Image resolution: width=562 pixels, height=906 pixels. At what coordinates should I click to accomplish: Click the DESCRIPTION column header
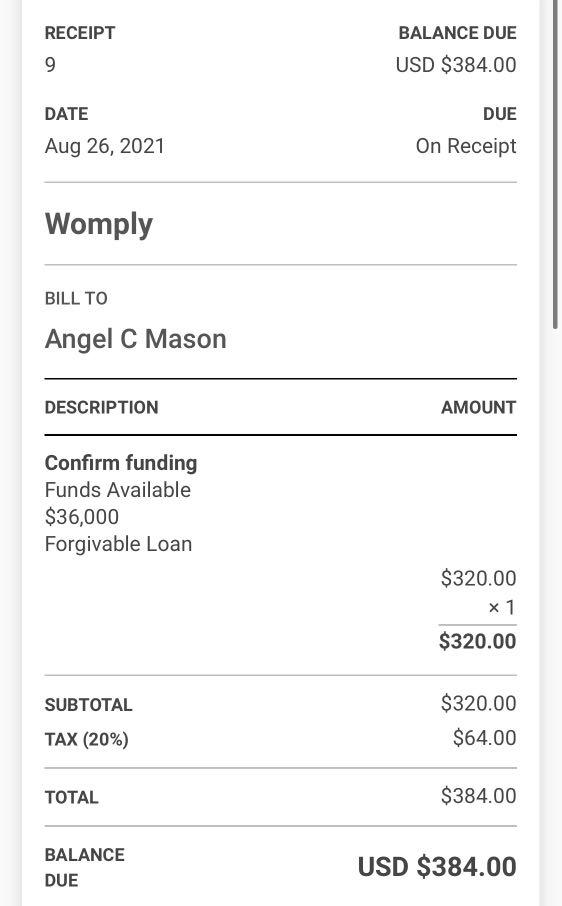click(102, 407)
